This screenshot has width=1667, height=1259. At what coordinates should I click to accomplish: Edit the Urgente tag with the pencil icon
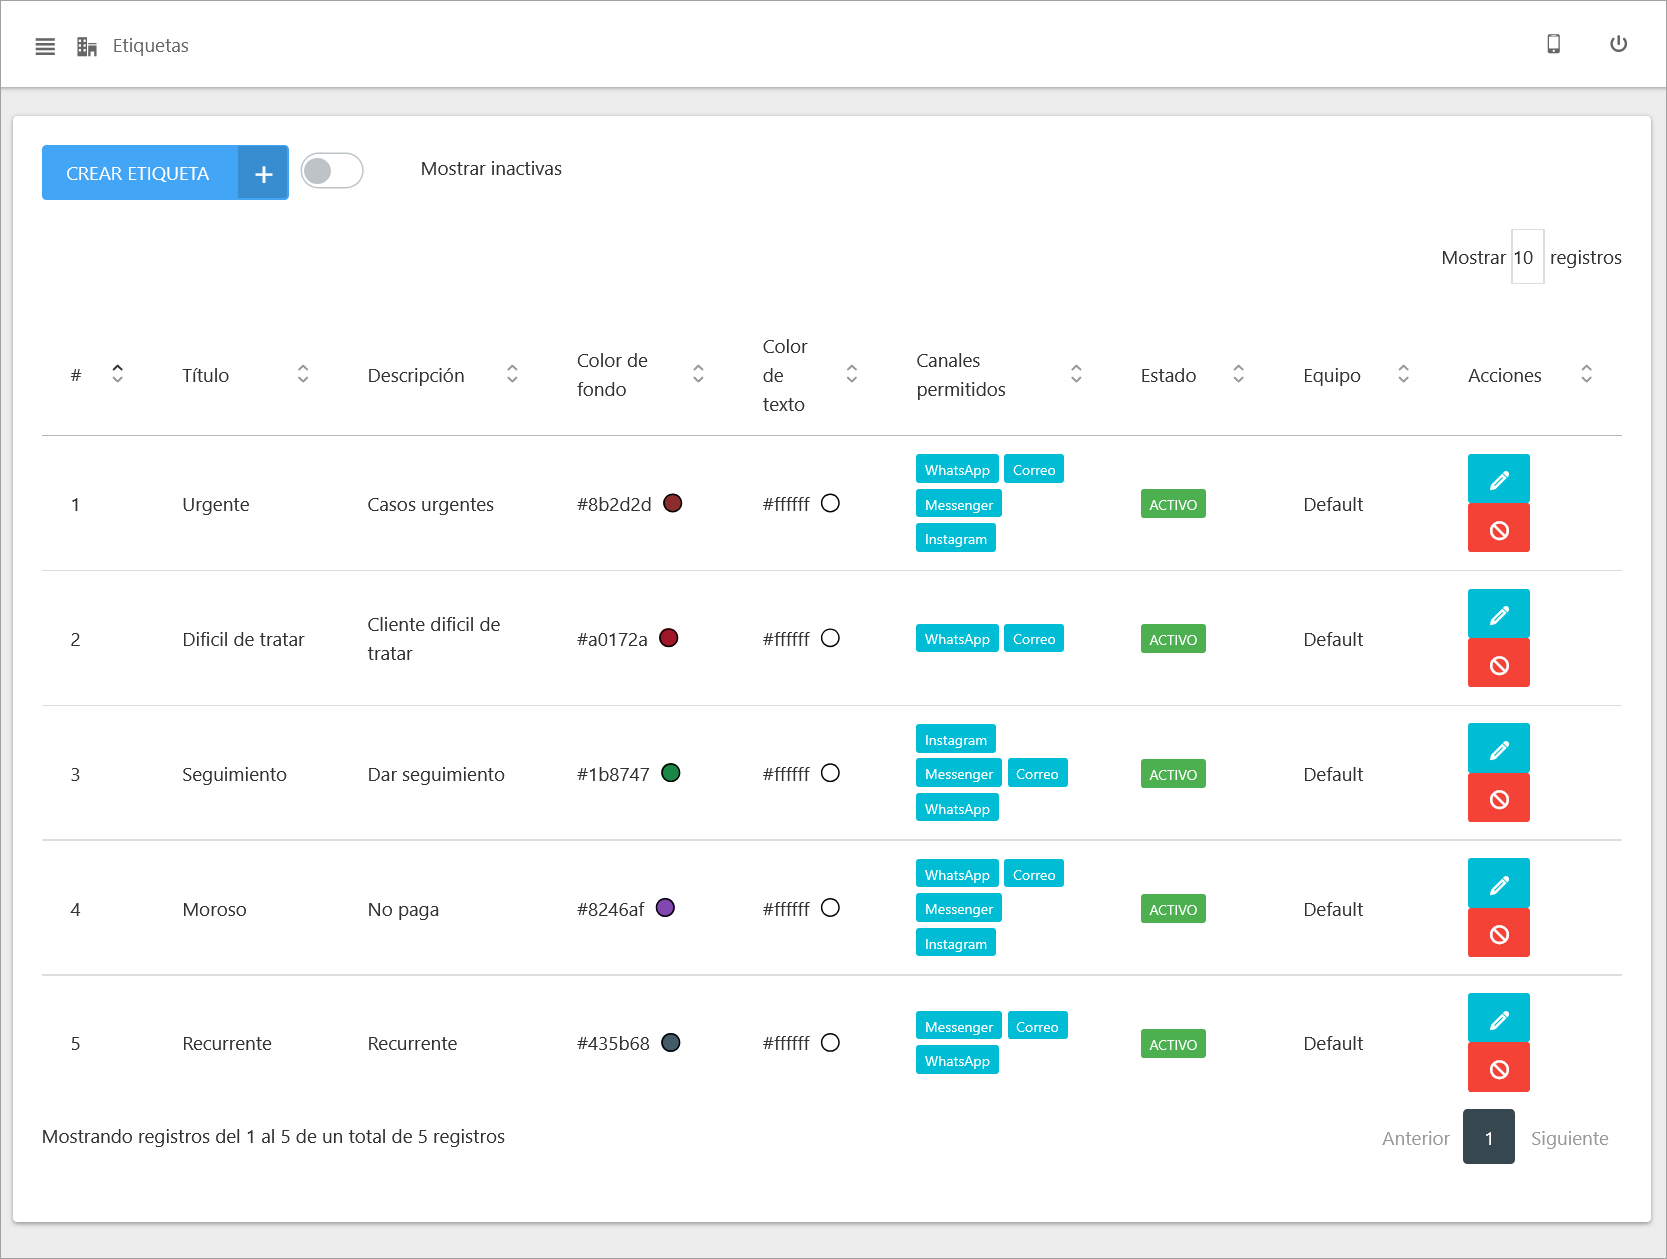(x=1498, y=479)
